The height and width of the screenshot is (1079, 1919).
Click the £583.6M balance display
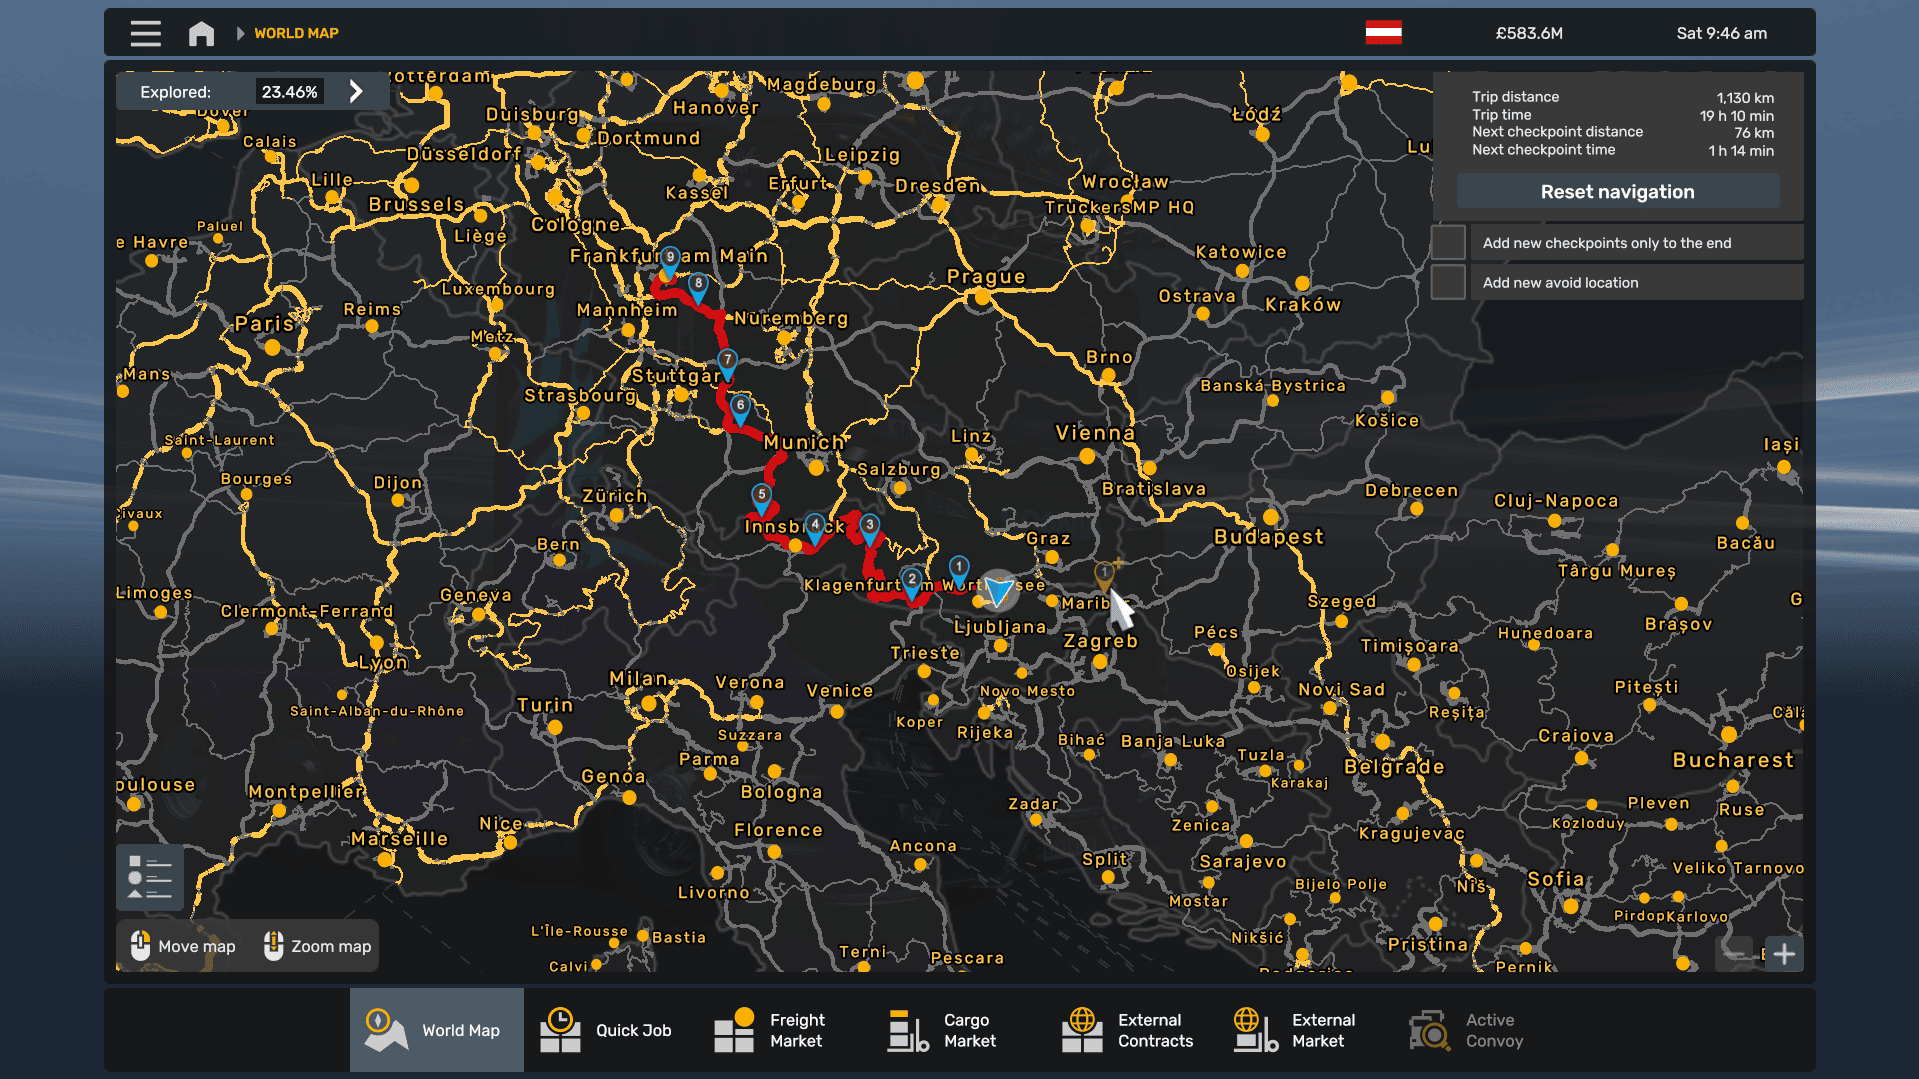[1529, 33]
